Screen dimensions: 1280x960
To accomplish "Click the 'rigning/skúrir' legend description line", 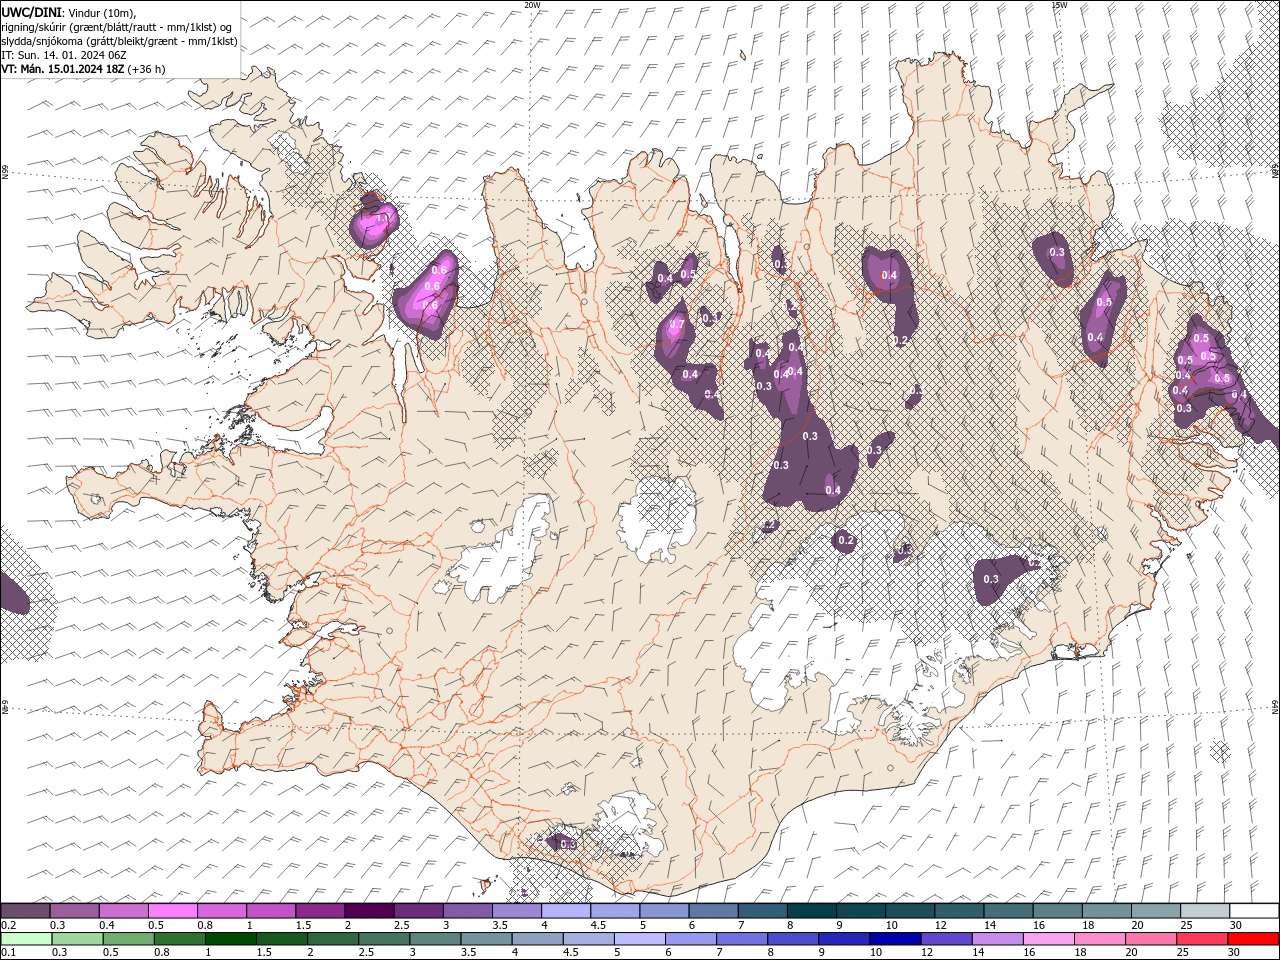I will (116, 27).
